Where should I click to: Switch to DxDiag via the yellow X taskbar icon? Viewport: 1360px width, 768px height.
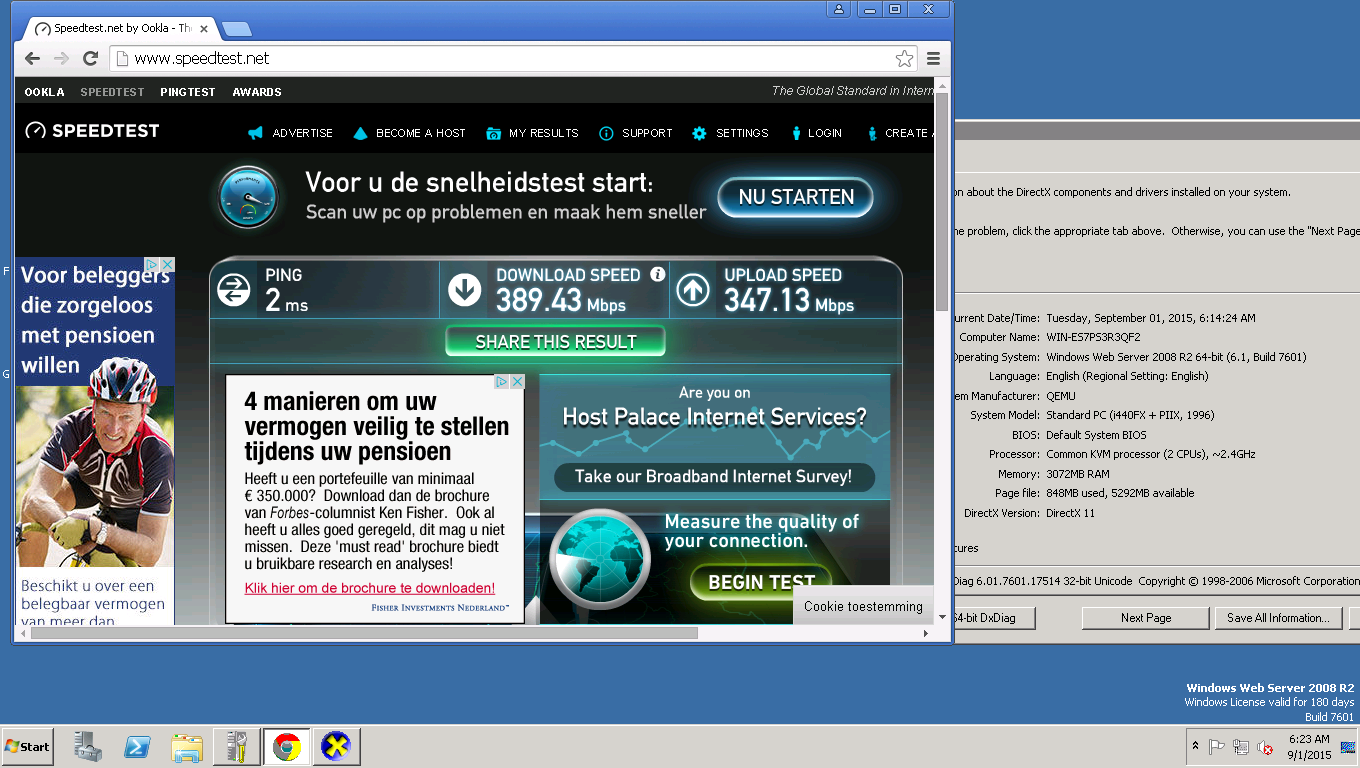tap(337, 746)
